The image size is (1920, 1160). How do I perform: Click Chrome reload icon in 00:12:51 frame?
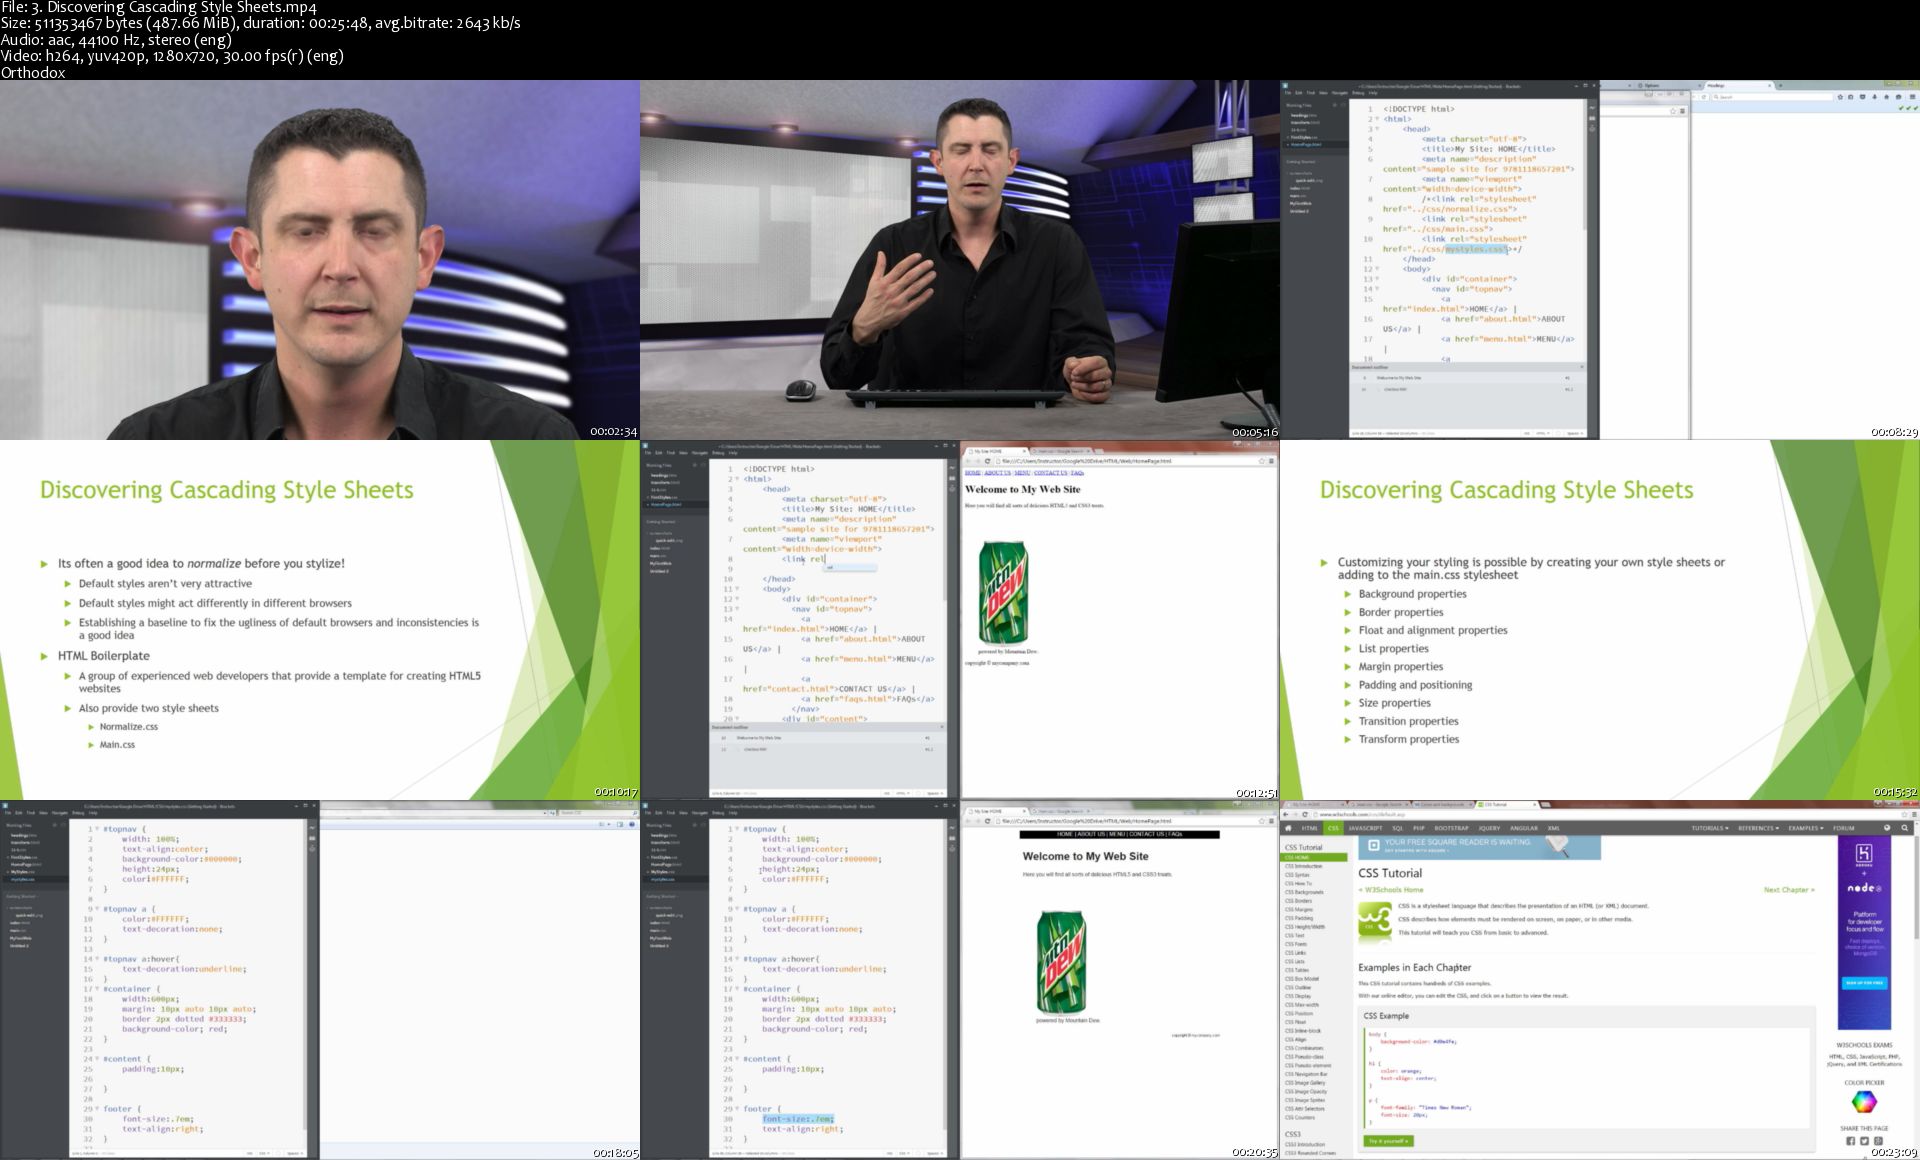(x=987, y=461)
